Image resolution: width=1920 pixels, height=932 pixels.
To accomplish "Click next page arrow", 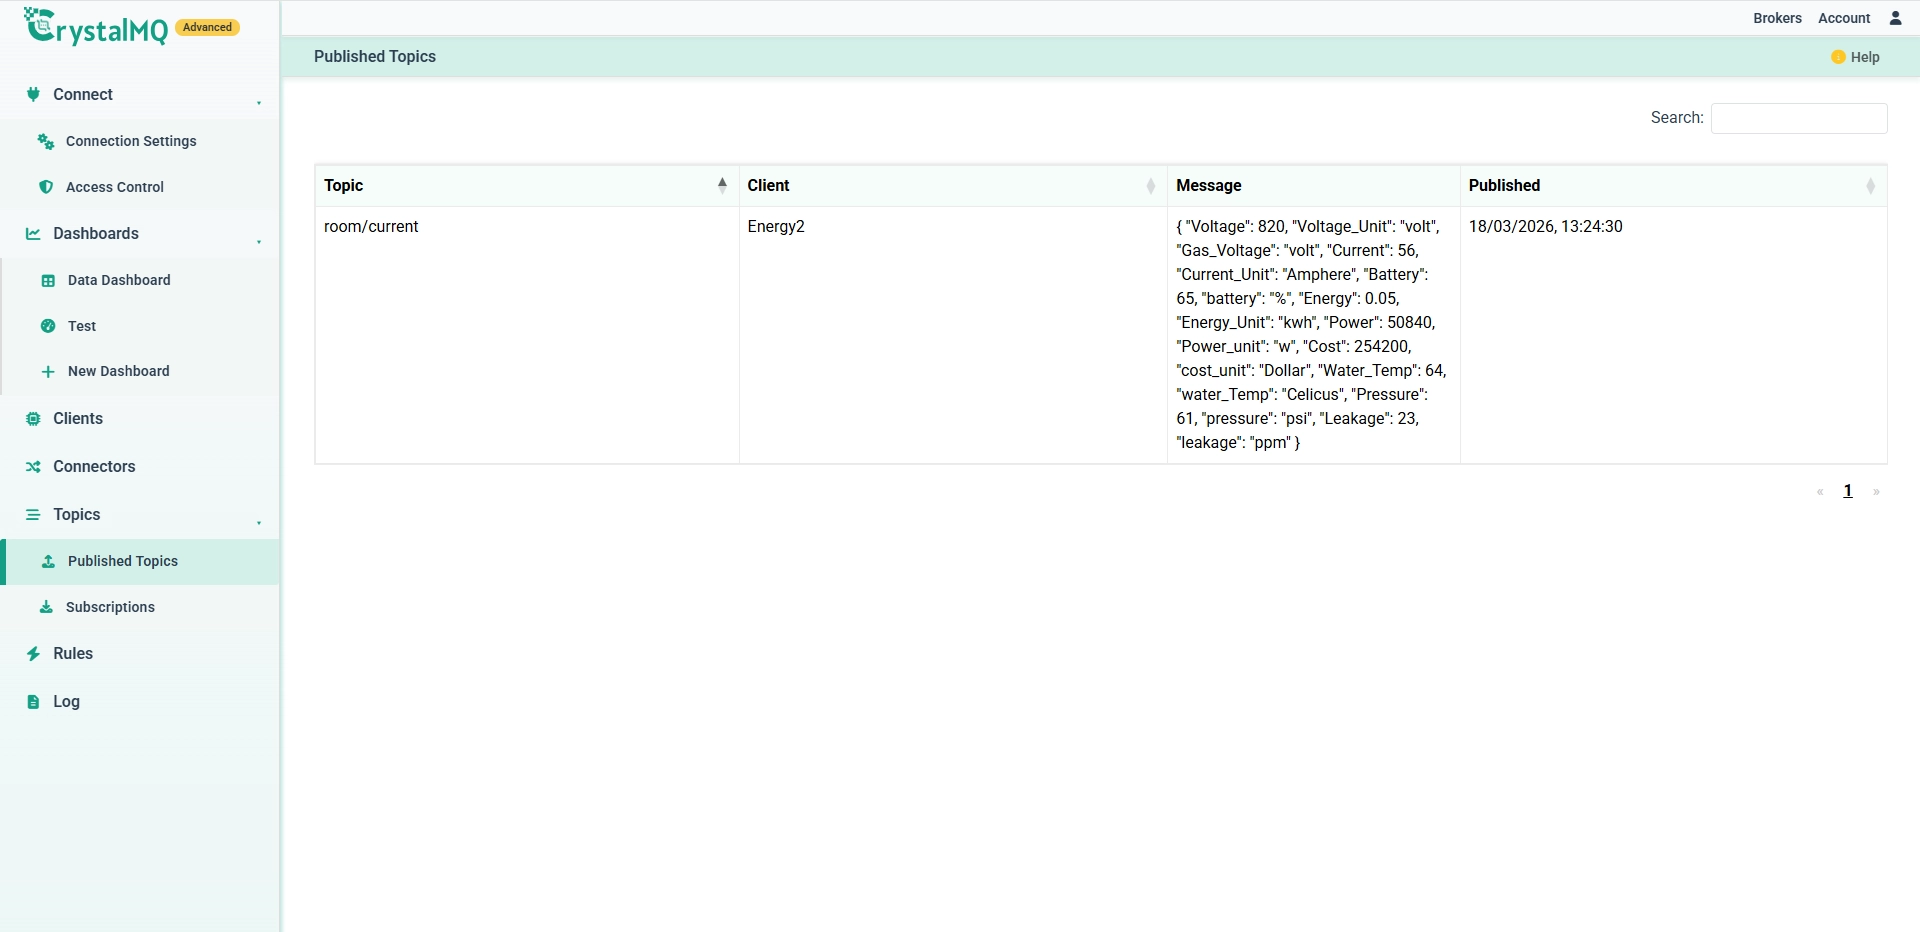I will coord(1876,491).
